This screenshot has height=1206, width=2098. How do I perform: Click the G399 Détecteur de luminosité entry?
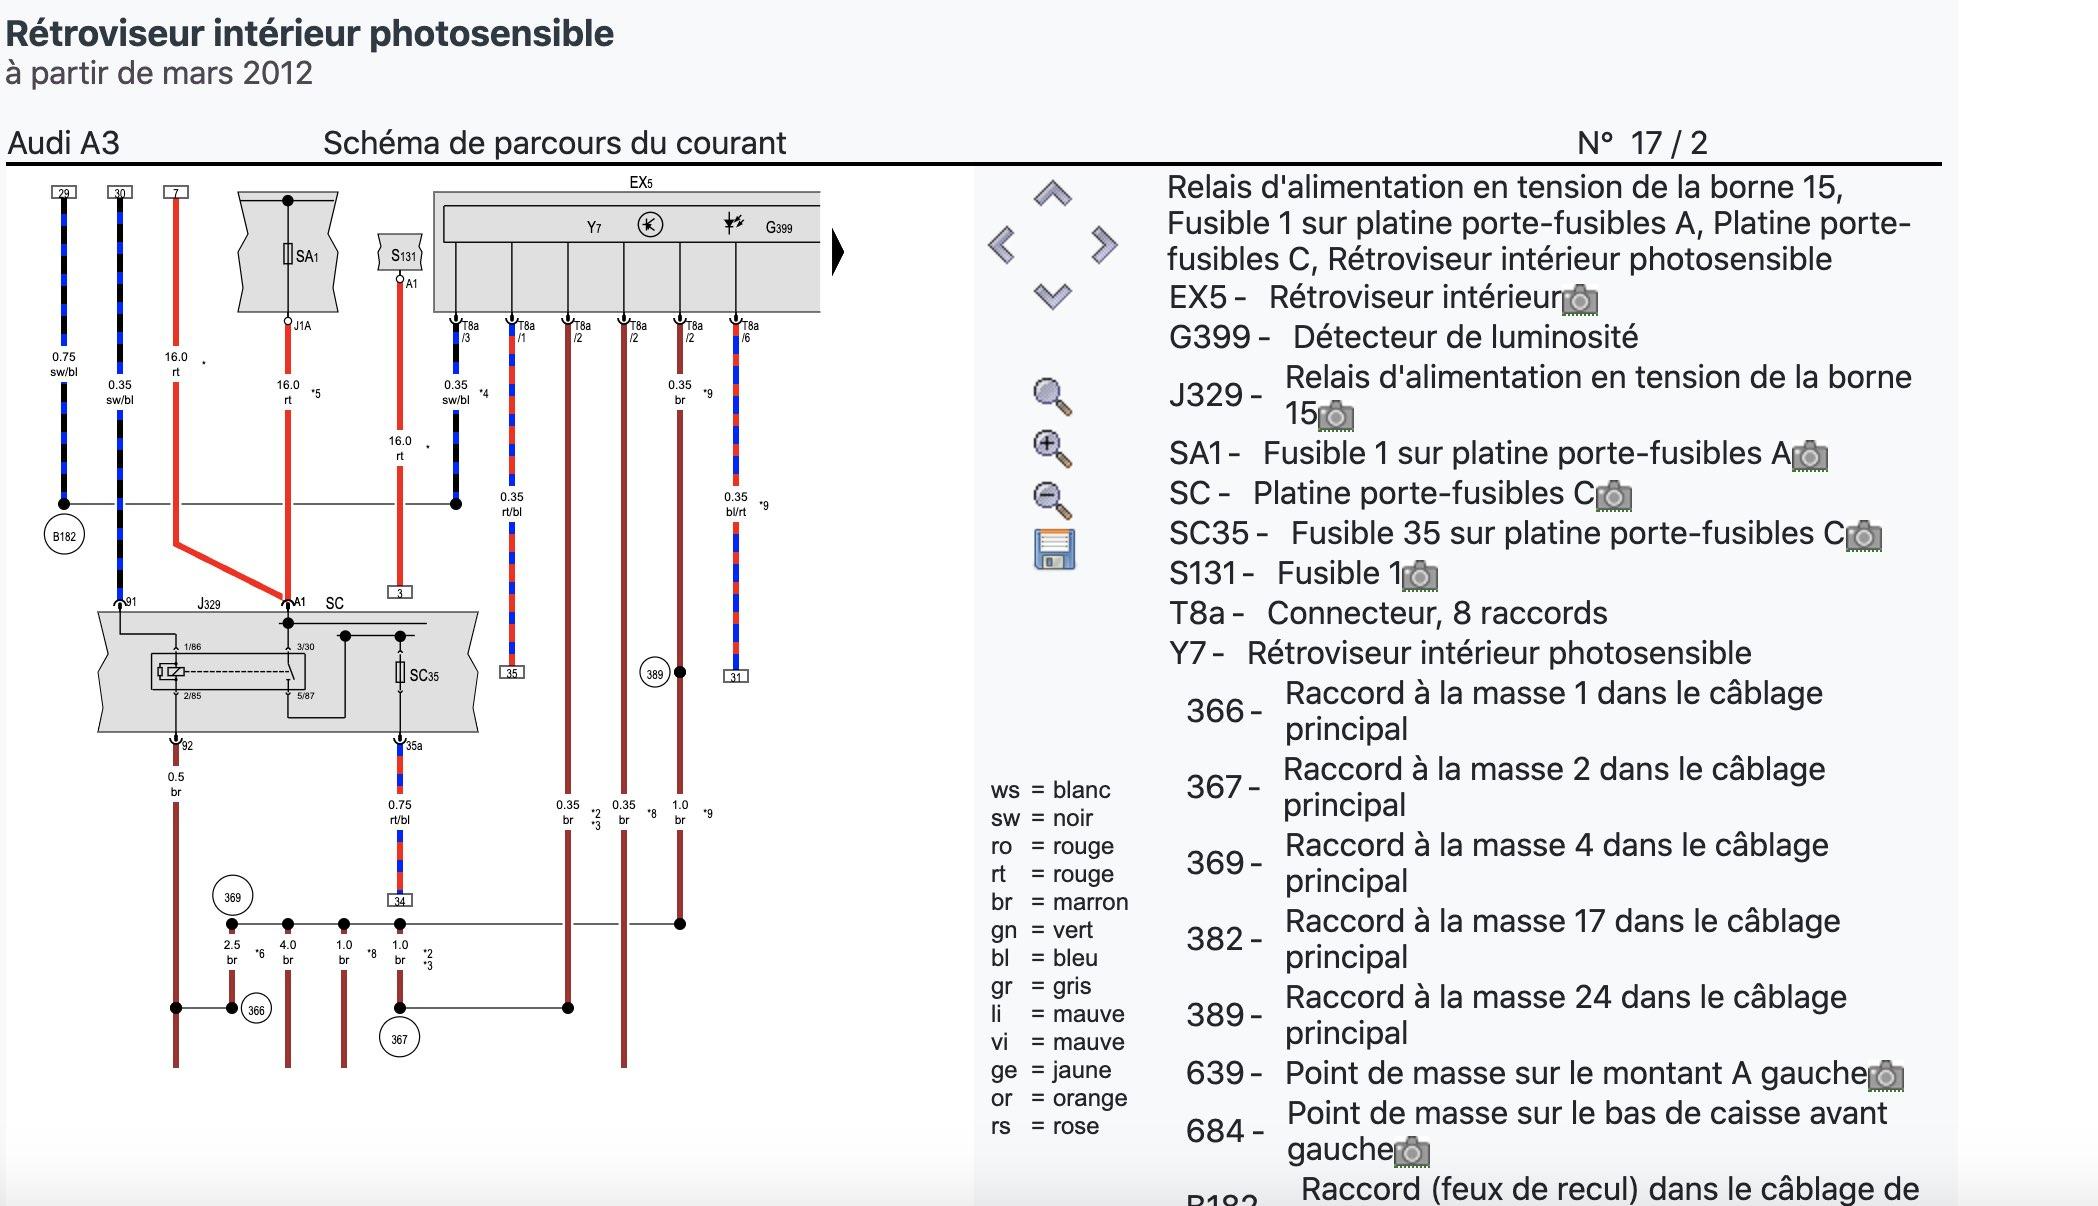(x=1403, y=337)
